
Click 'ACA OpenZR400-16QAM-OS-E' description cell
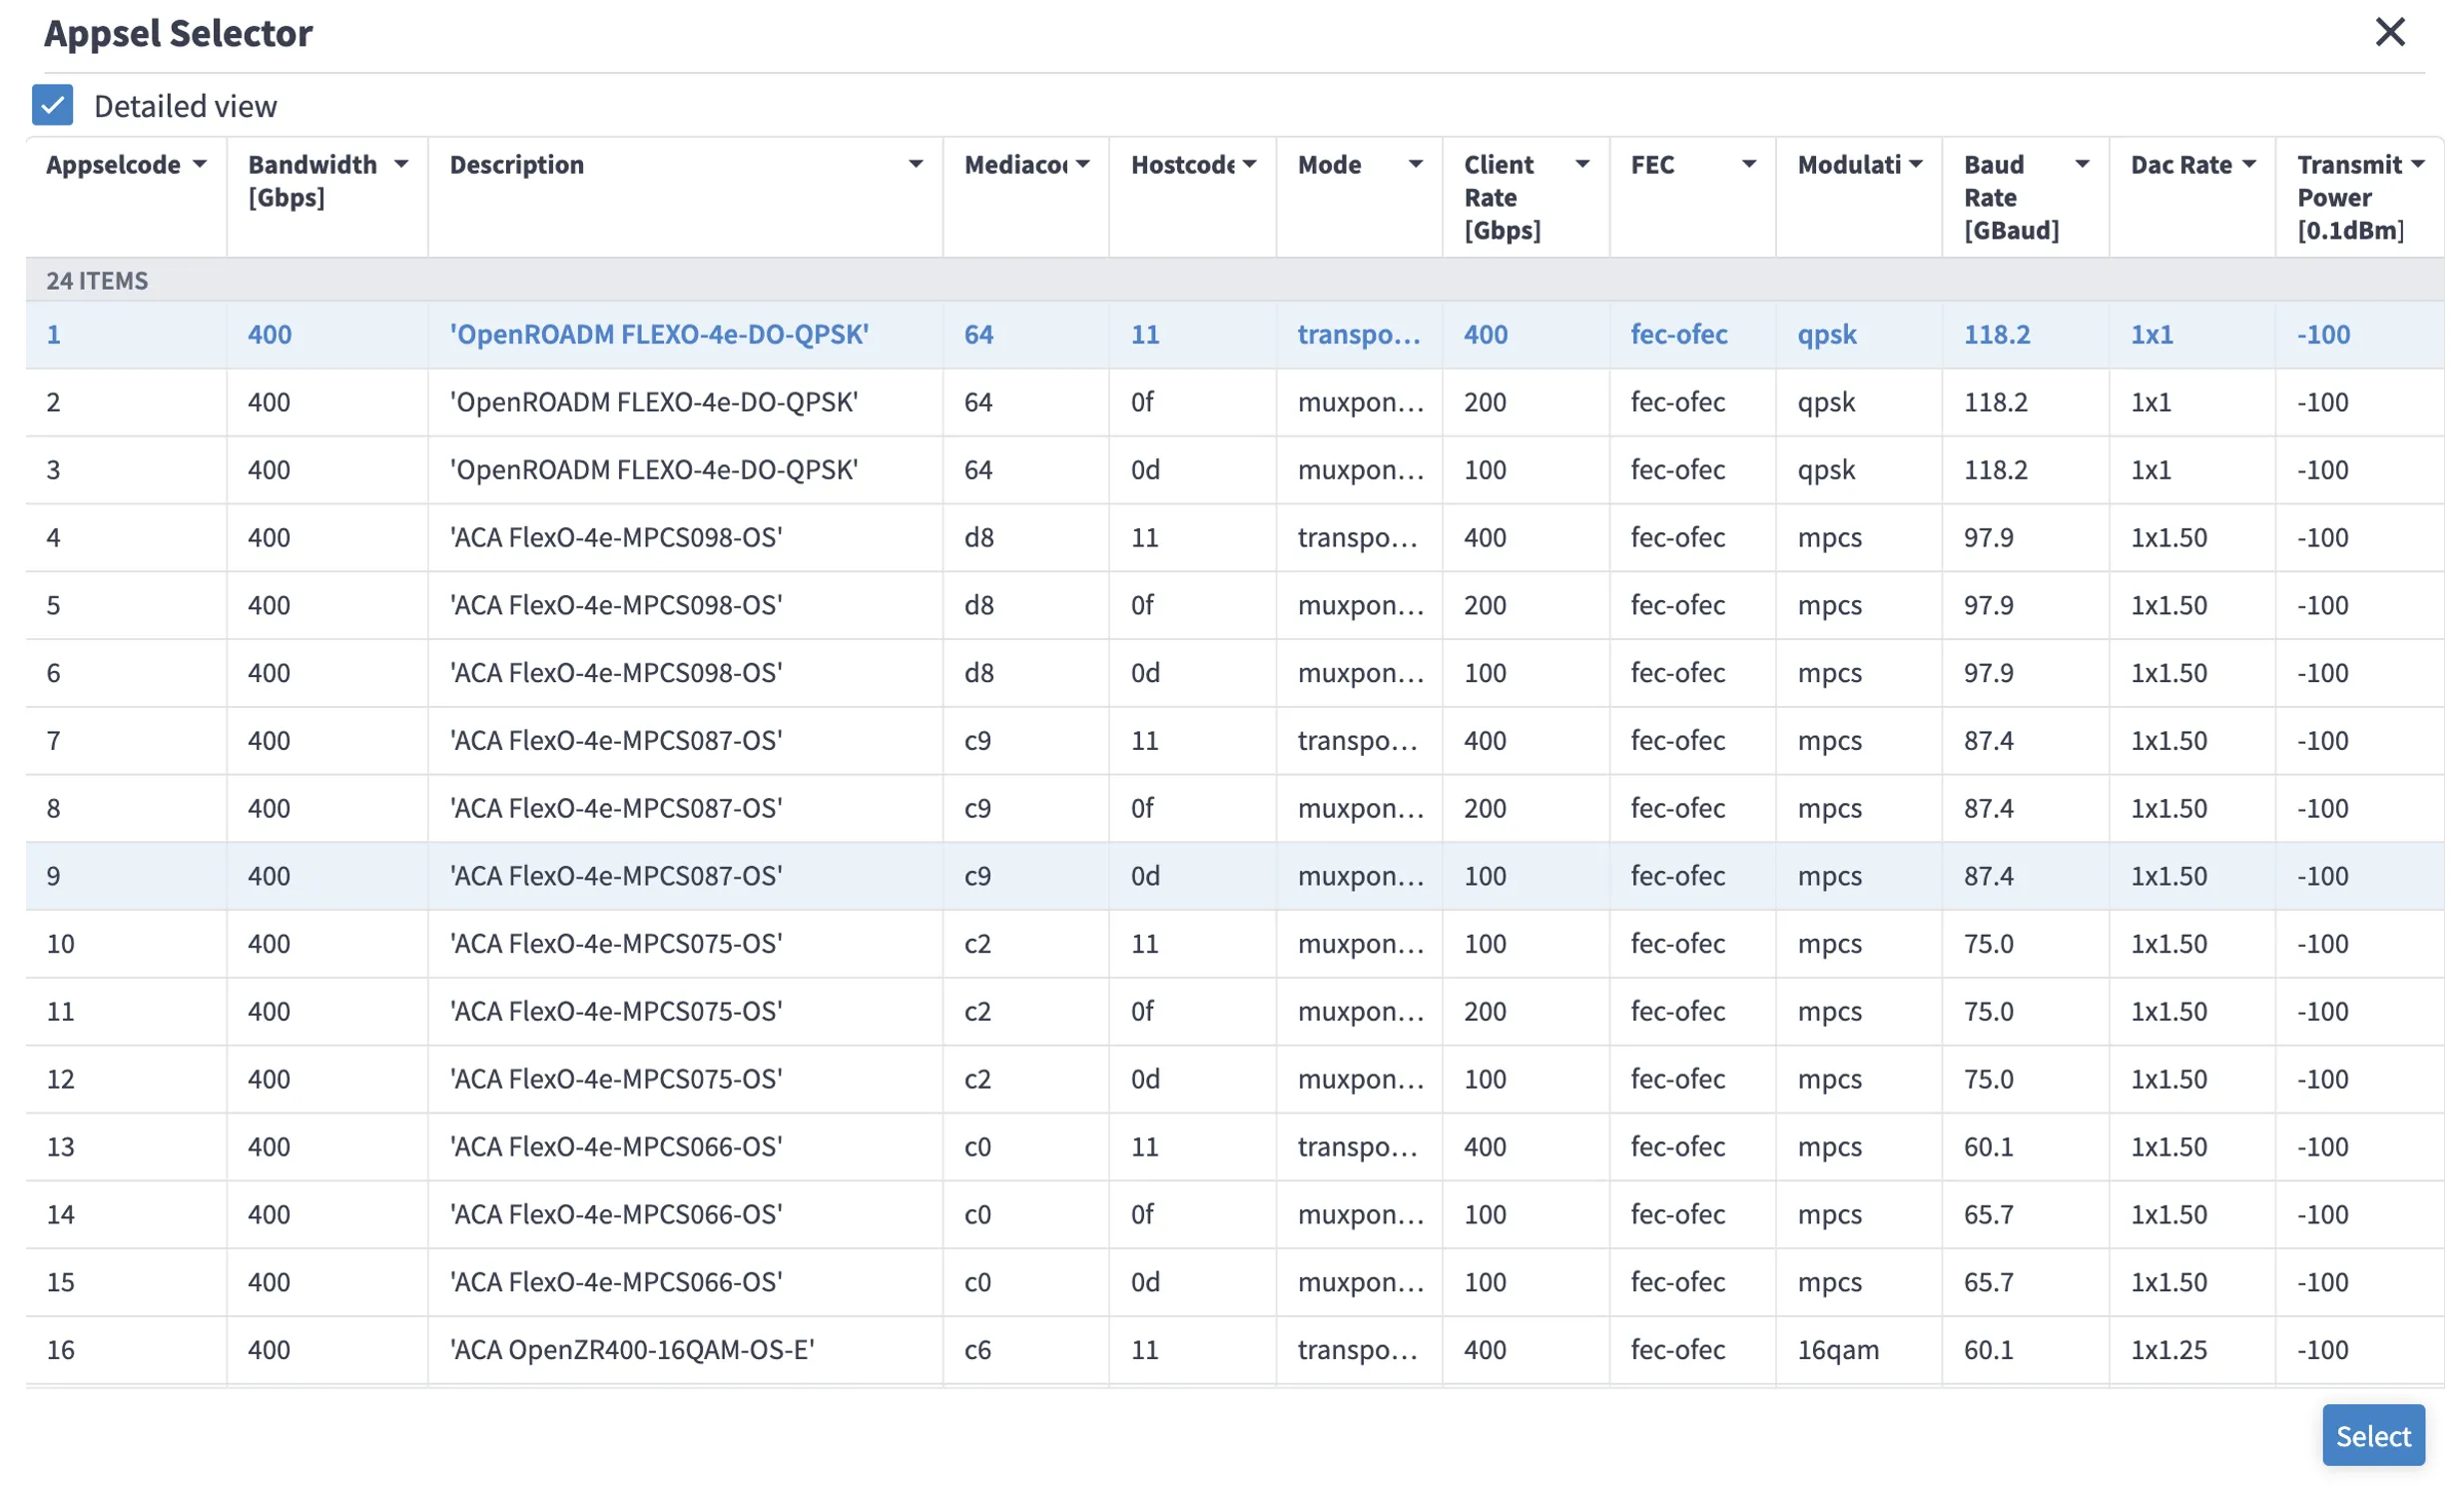tap(685, 1350)
